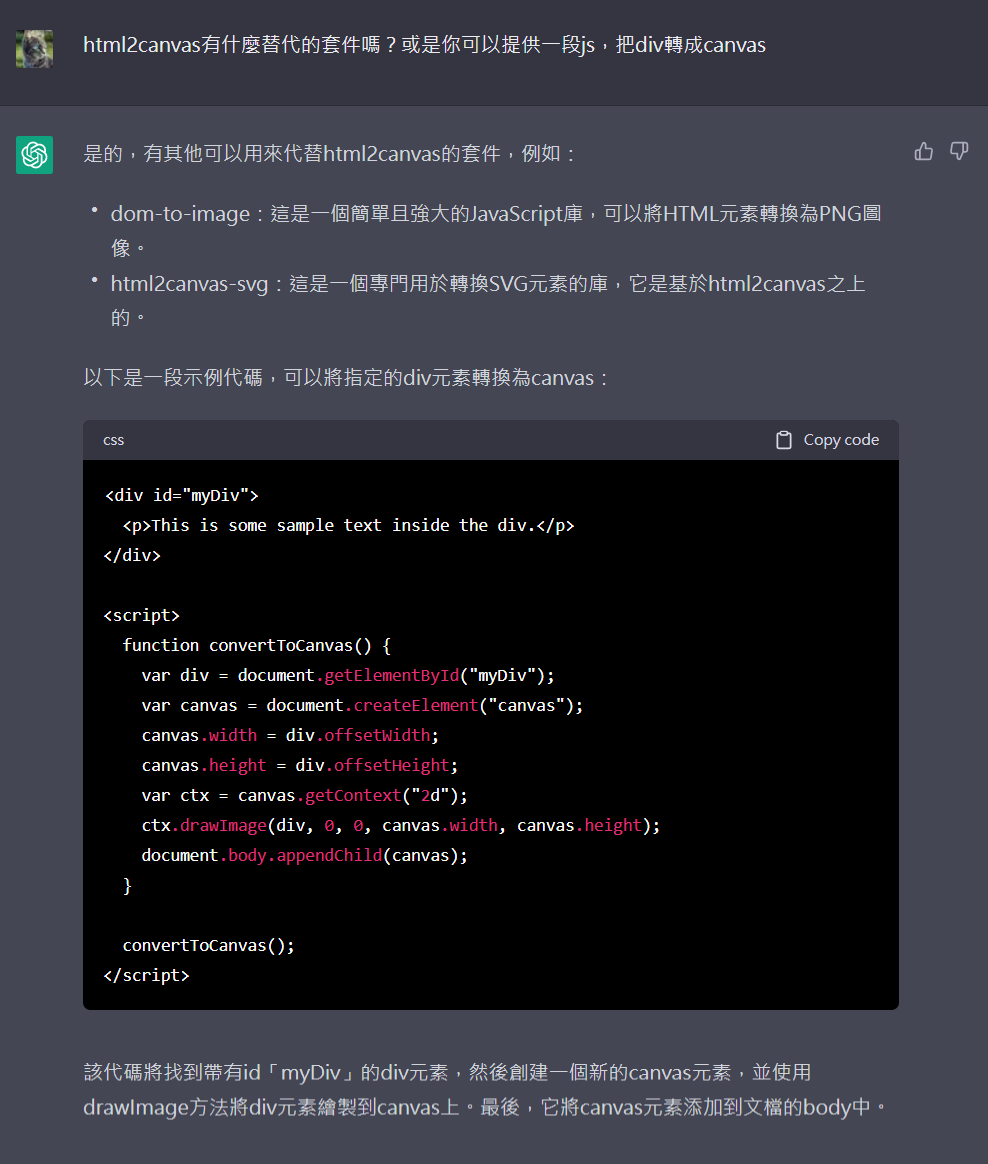Click the user question about html2canvas alternatives

[424, 45]
